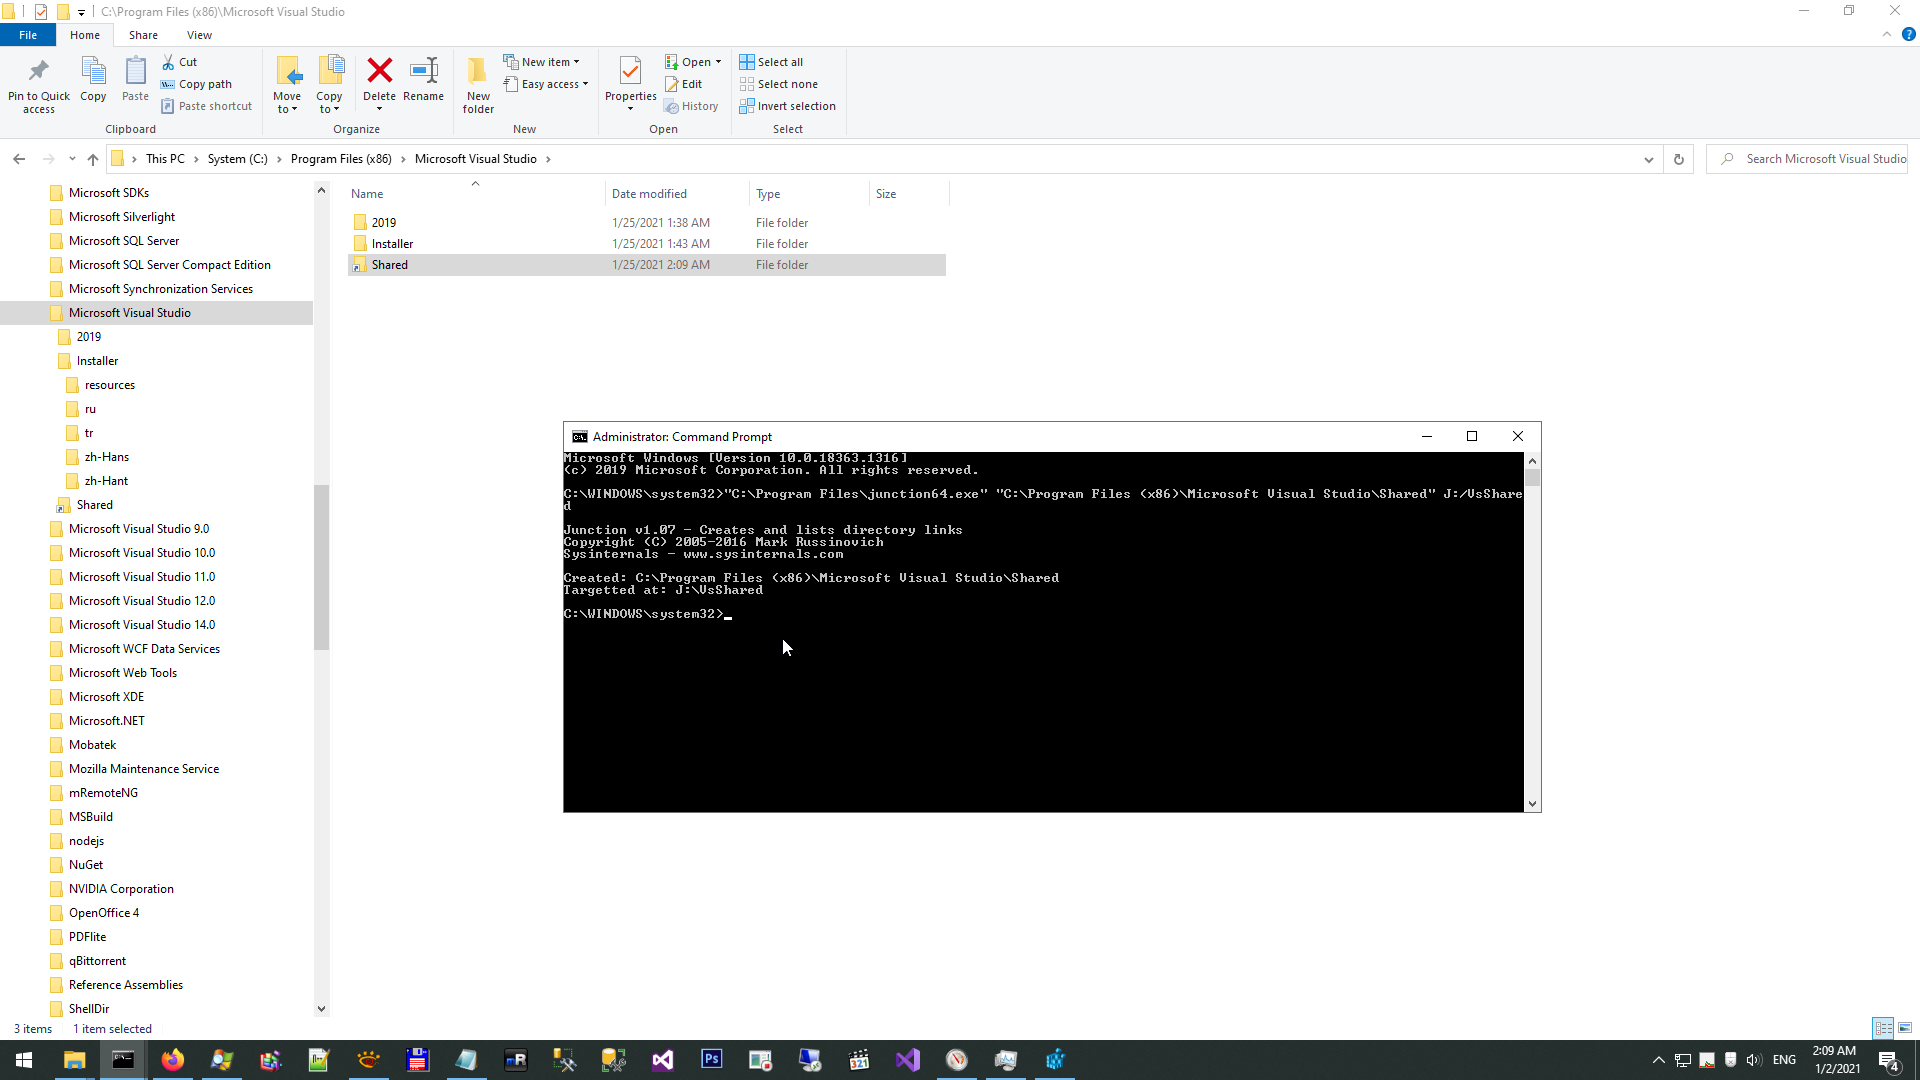Open the View ribbon tab

click(x=199, y=35)
